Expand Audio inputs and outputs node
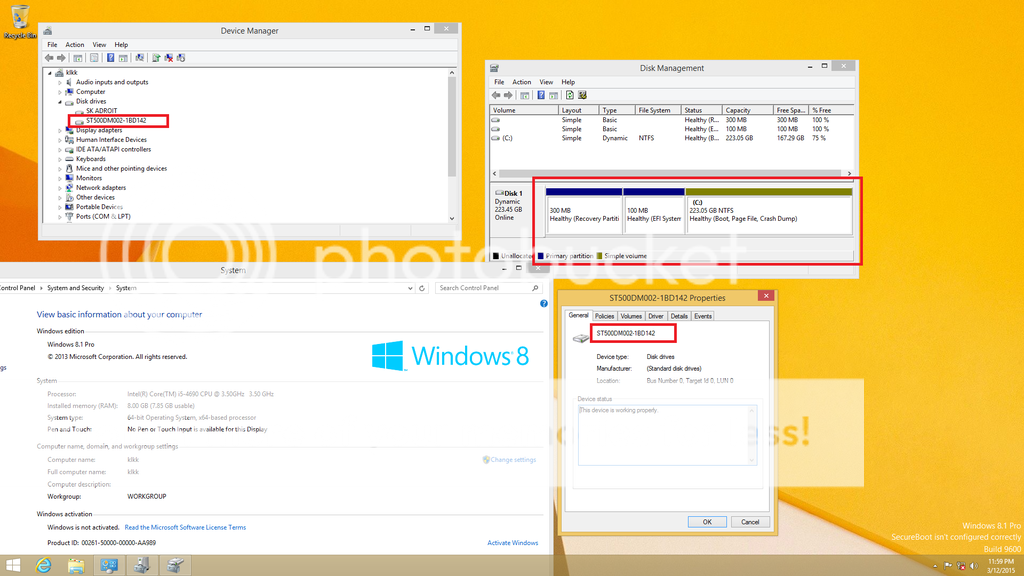Screen dimensions: 1024x576 [x=60, y=82]
